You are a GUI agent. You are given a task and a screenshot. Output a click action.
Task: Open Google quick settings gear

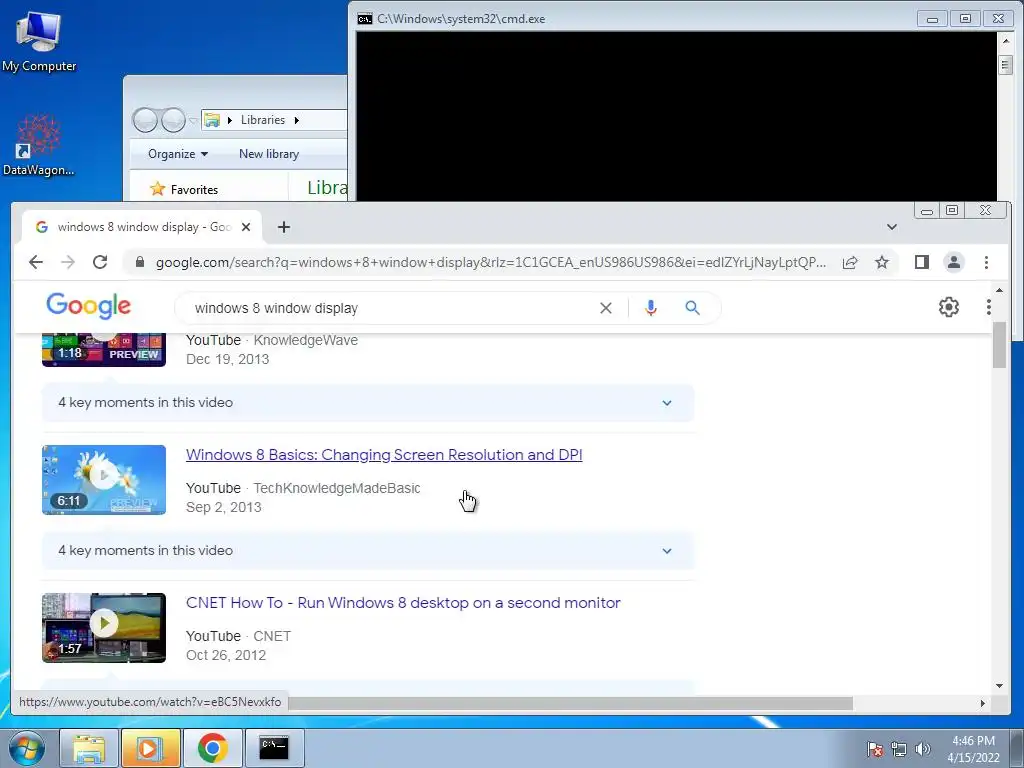coord(949,307)
